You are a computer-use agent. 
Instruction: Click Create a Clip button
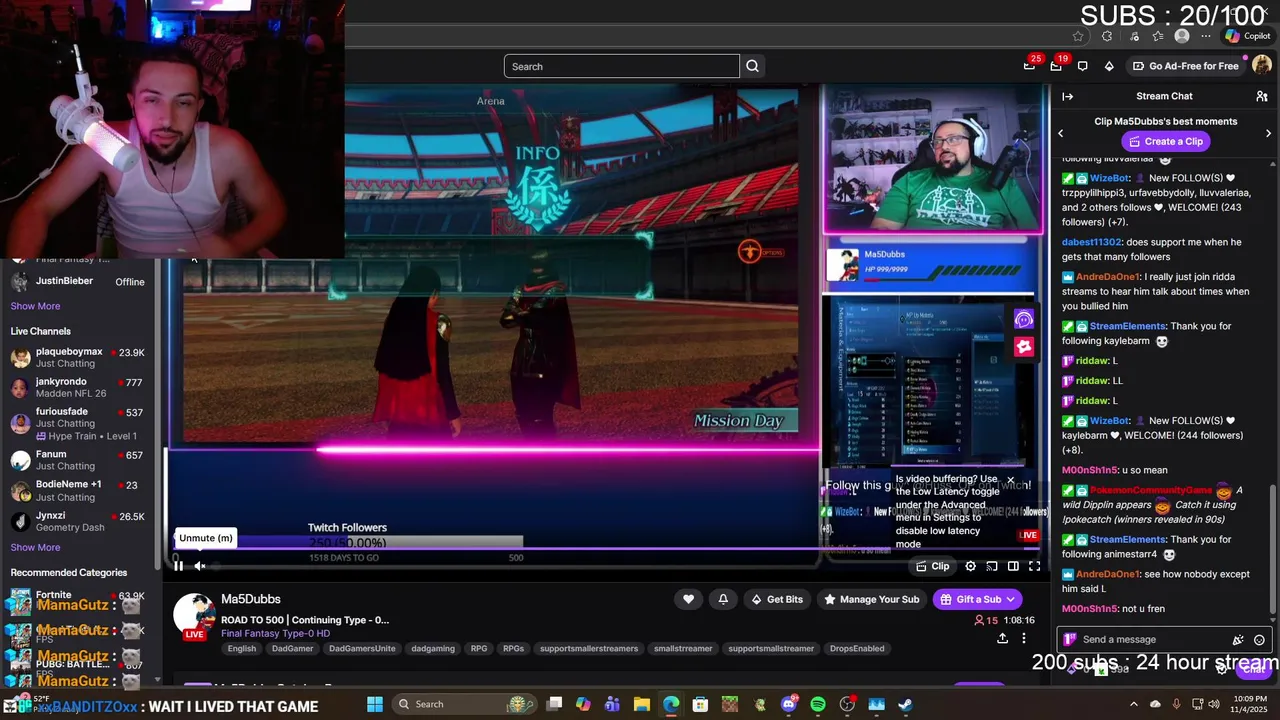tap(1165, 141)
